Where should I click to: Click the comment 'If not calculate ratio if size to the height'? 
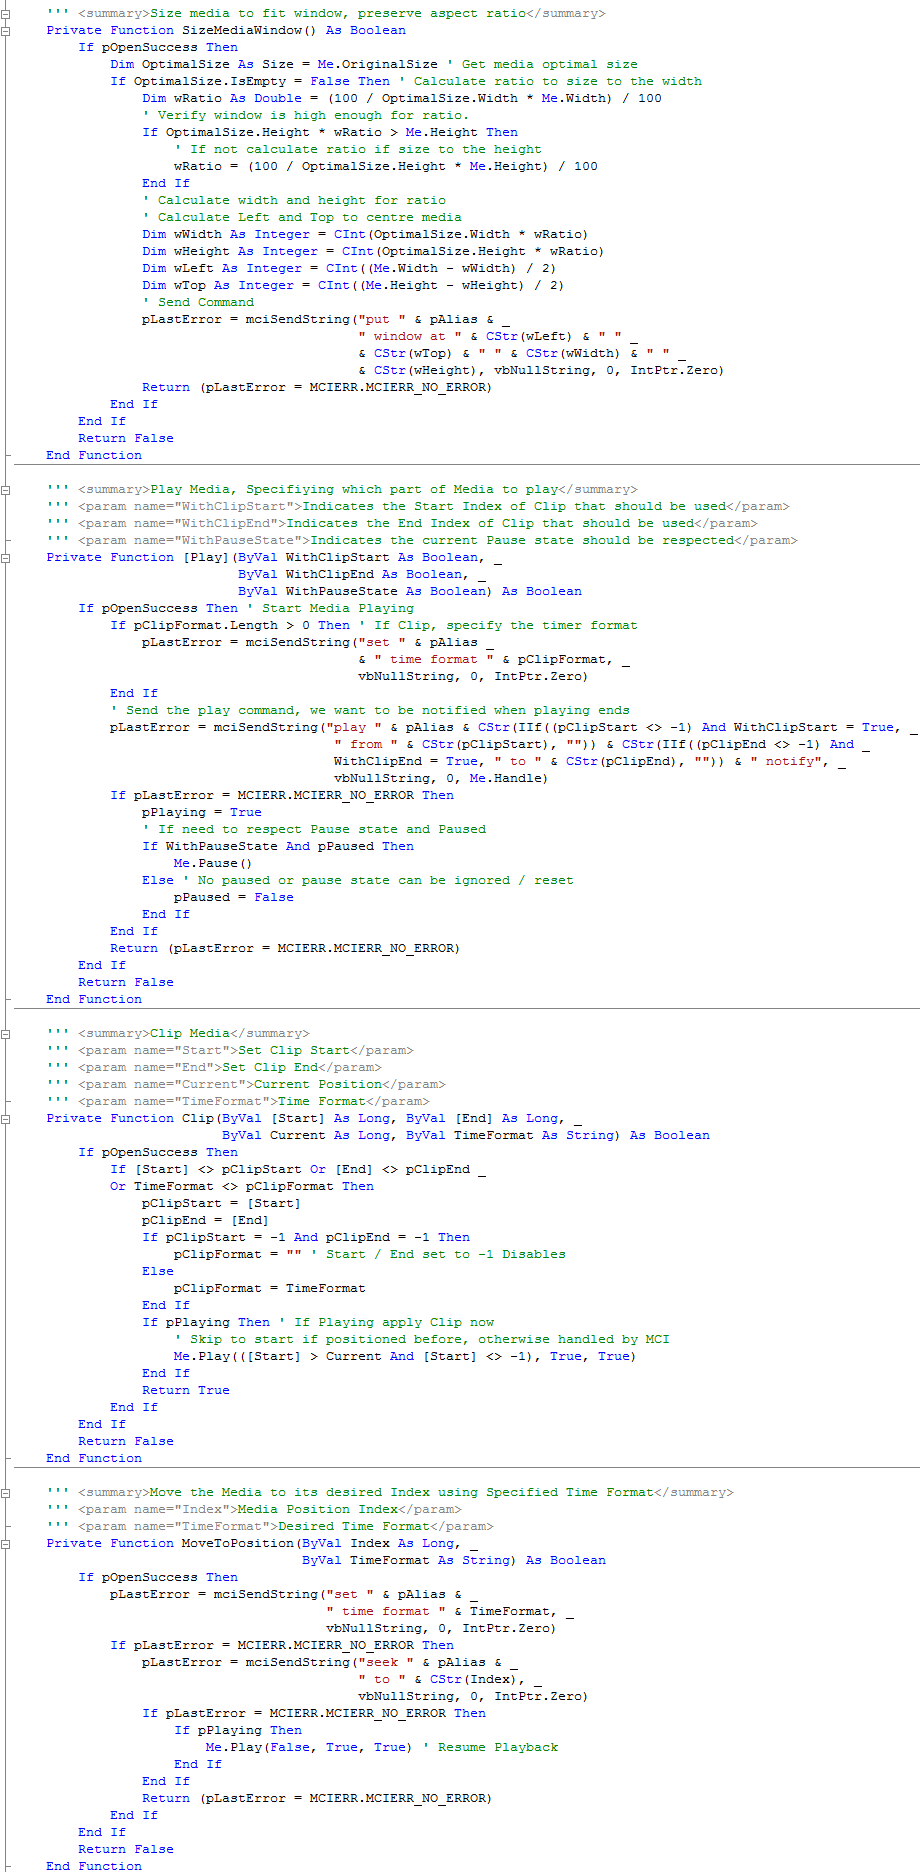coord(358,150)
